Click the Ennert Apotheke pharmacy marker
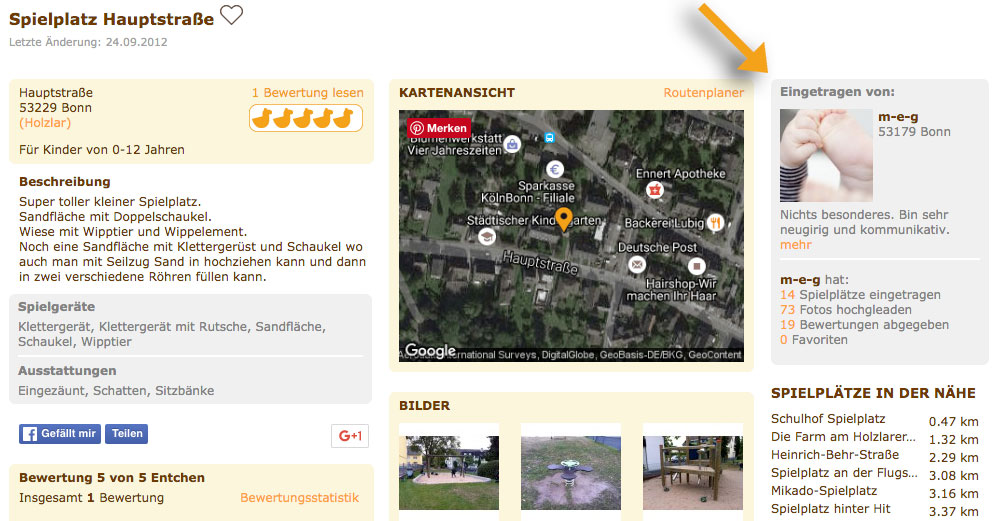 (x=655, y=189)
